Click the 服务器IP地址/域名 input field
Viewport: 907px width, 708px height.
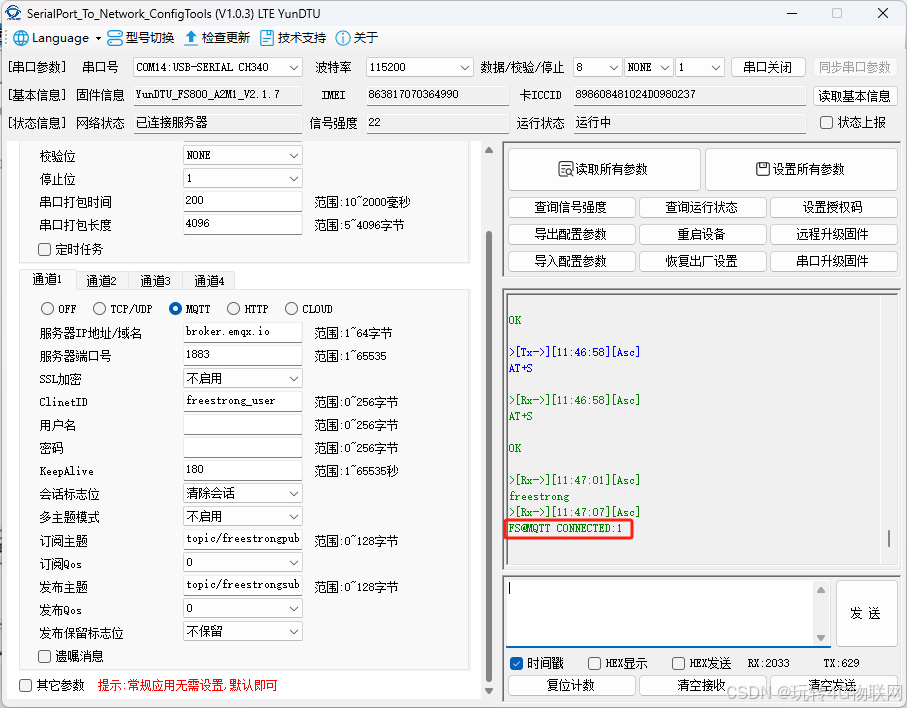[242, 331]
